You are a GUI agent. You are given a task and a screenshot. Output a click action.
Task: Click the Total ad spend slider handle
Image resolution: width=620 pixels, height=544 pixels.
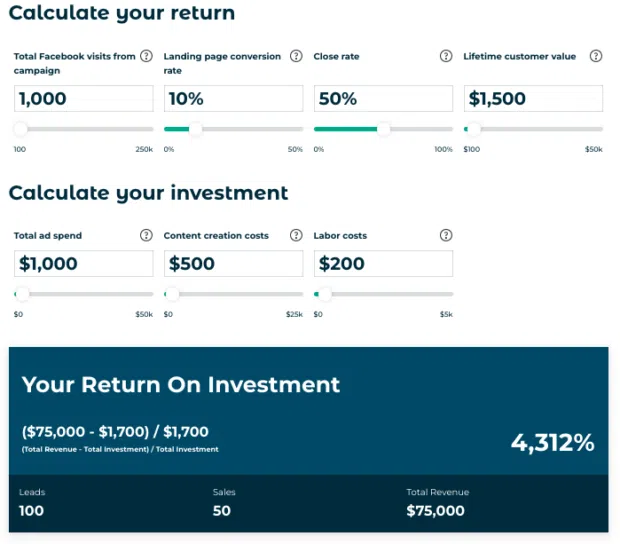point(23,294)
